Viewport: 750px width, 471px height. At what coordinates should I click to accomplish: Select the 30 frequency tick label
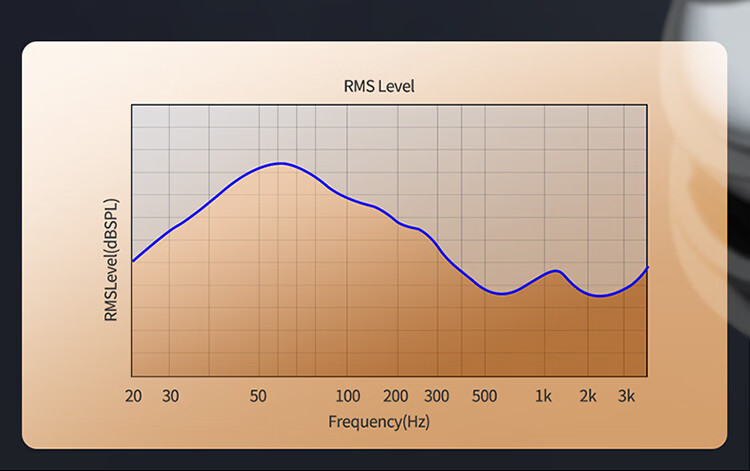click(x=170, y=396)
